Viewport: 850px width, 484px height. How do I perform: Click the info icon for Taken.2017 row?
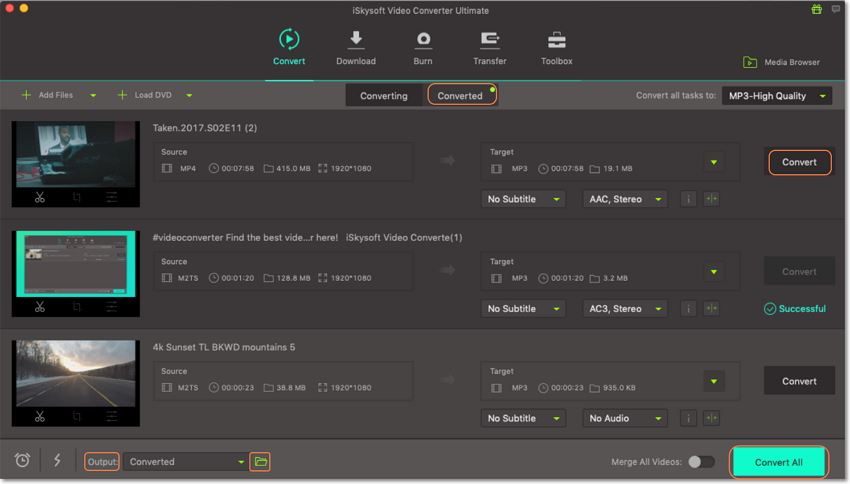[x=688, y=199]
